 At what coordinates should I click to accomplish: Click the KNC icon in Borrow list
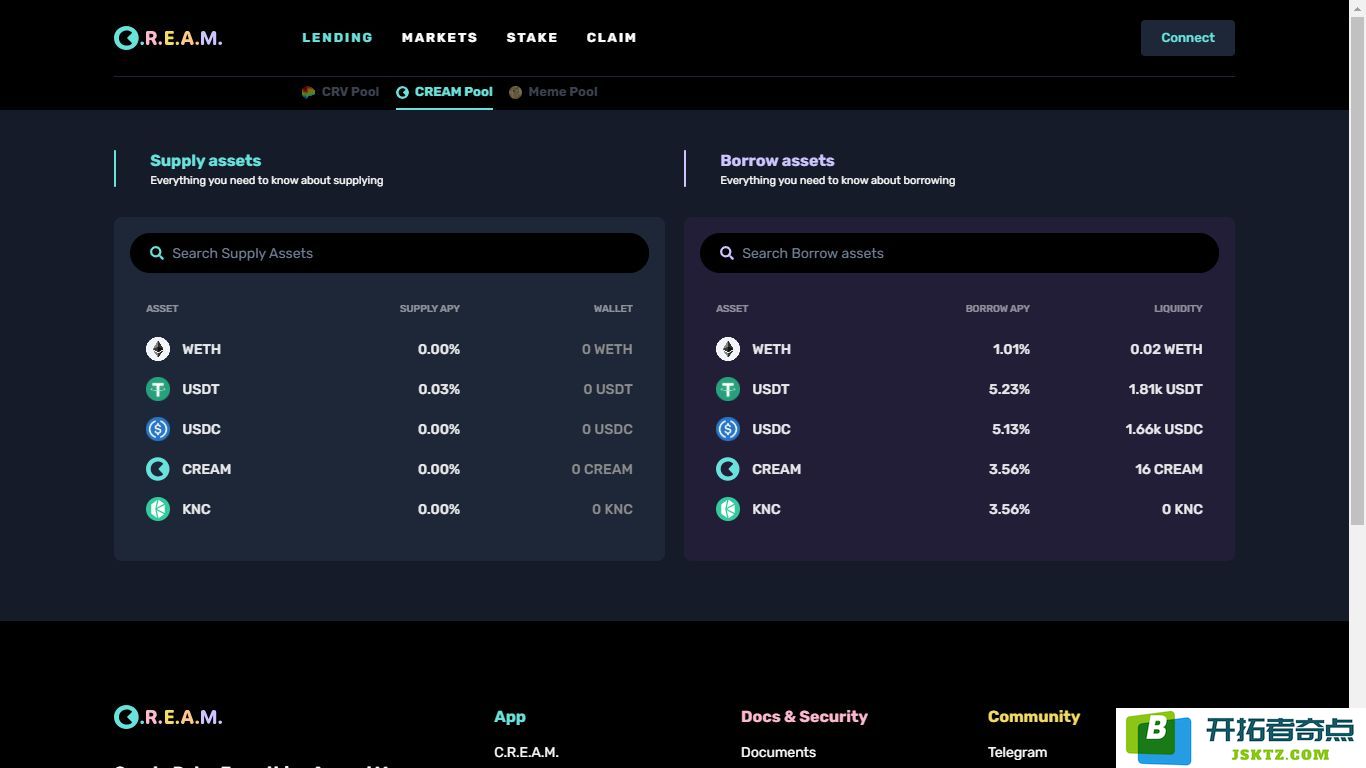pos(728,509)
